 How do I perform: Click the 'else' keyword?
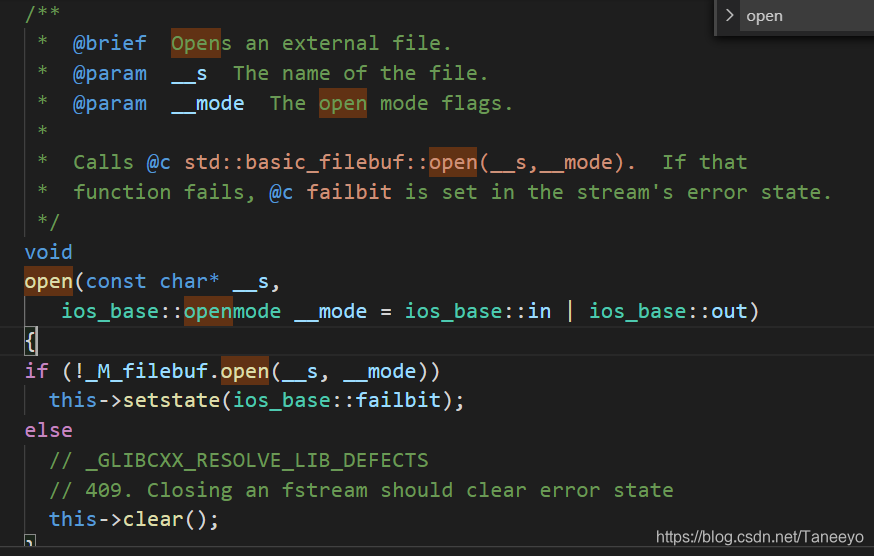[x=48, y=431]
